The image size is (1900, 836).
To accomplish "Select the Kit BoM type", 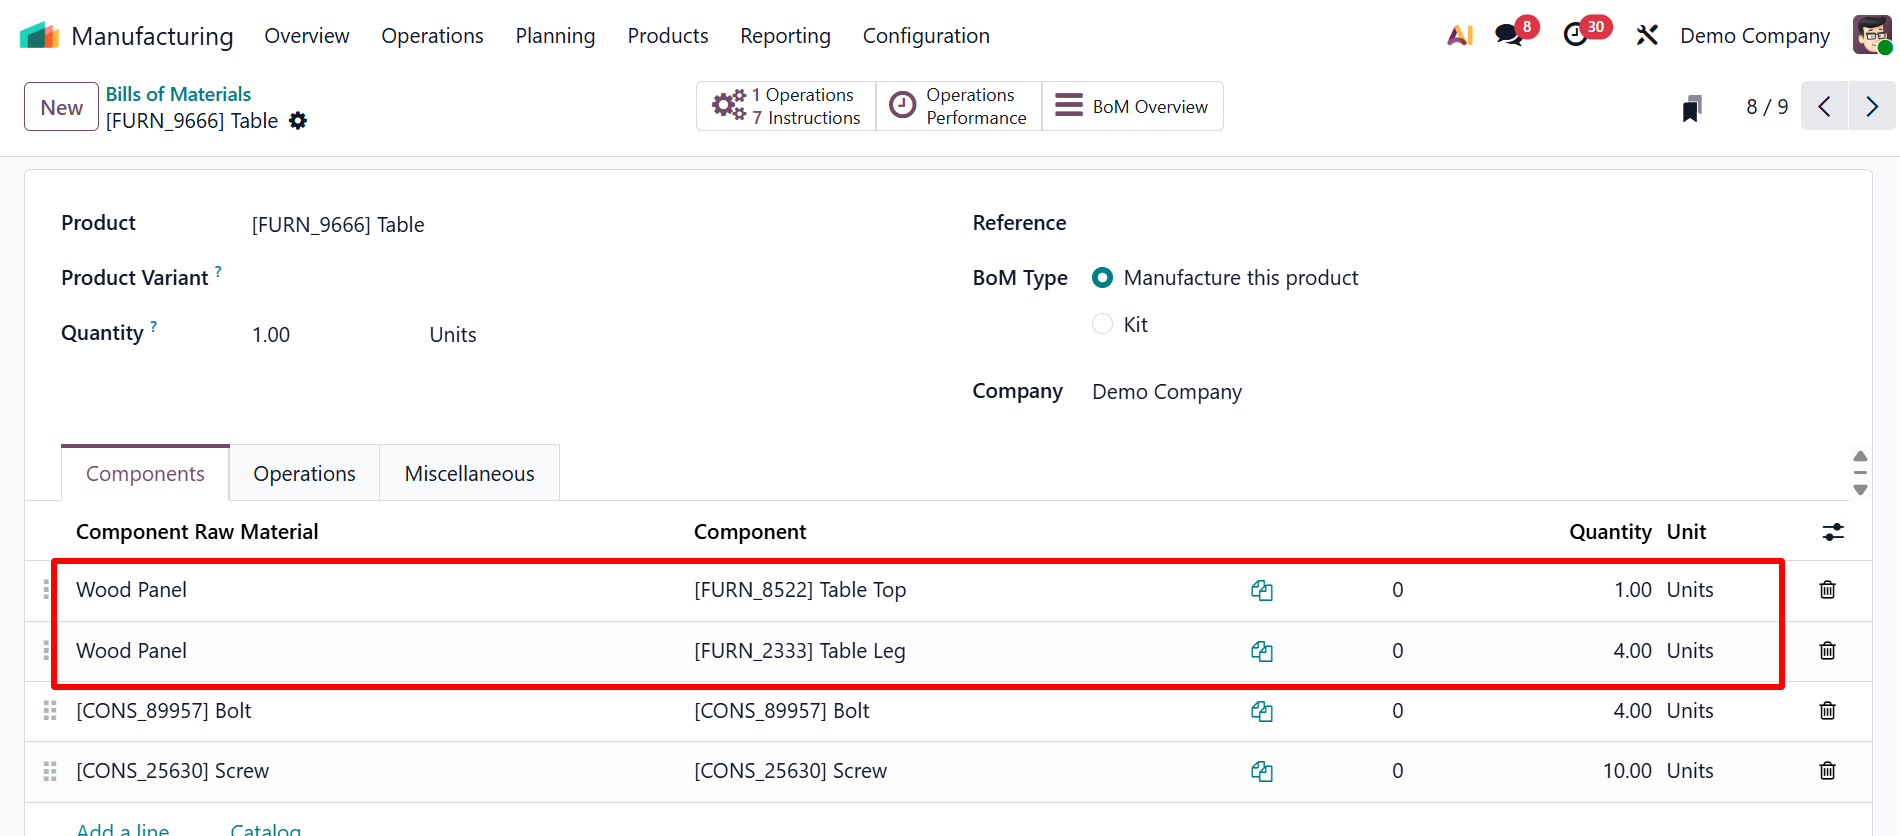I will (x=1102, y=324).
